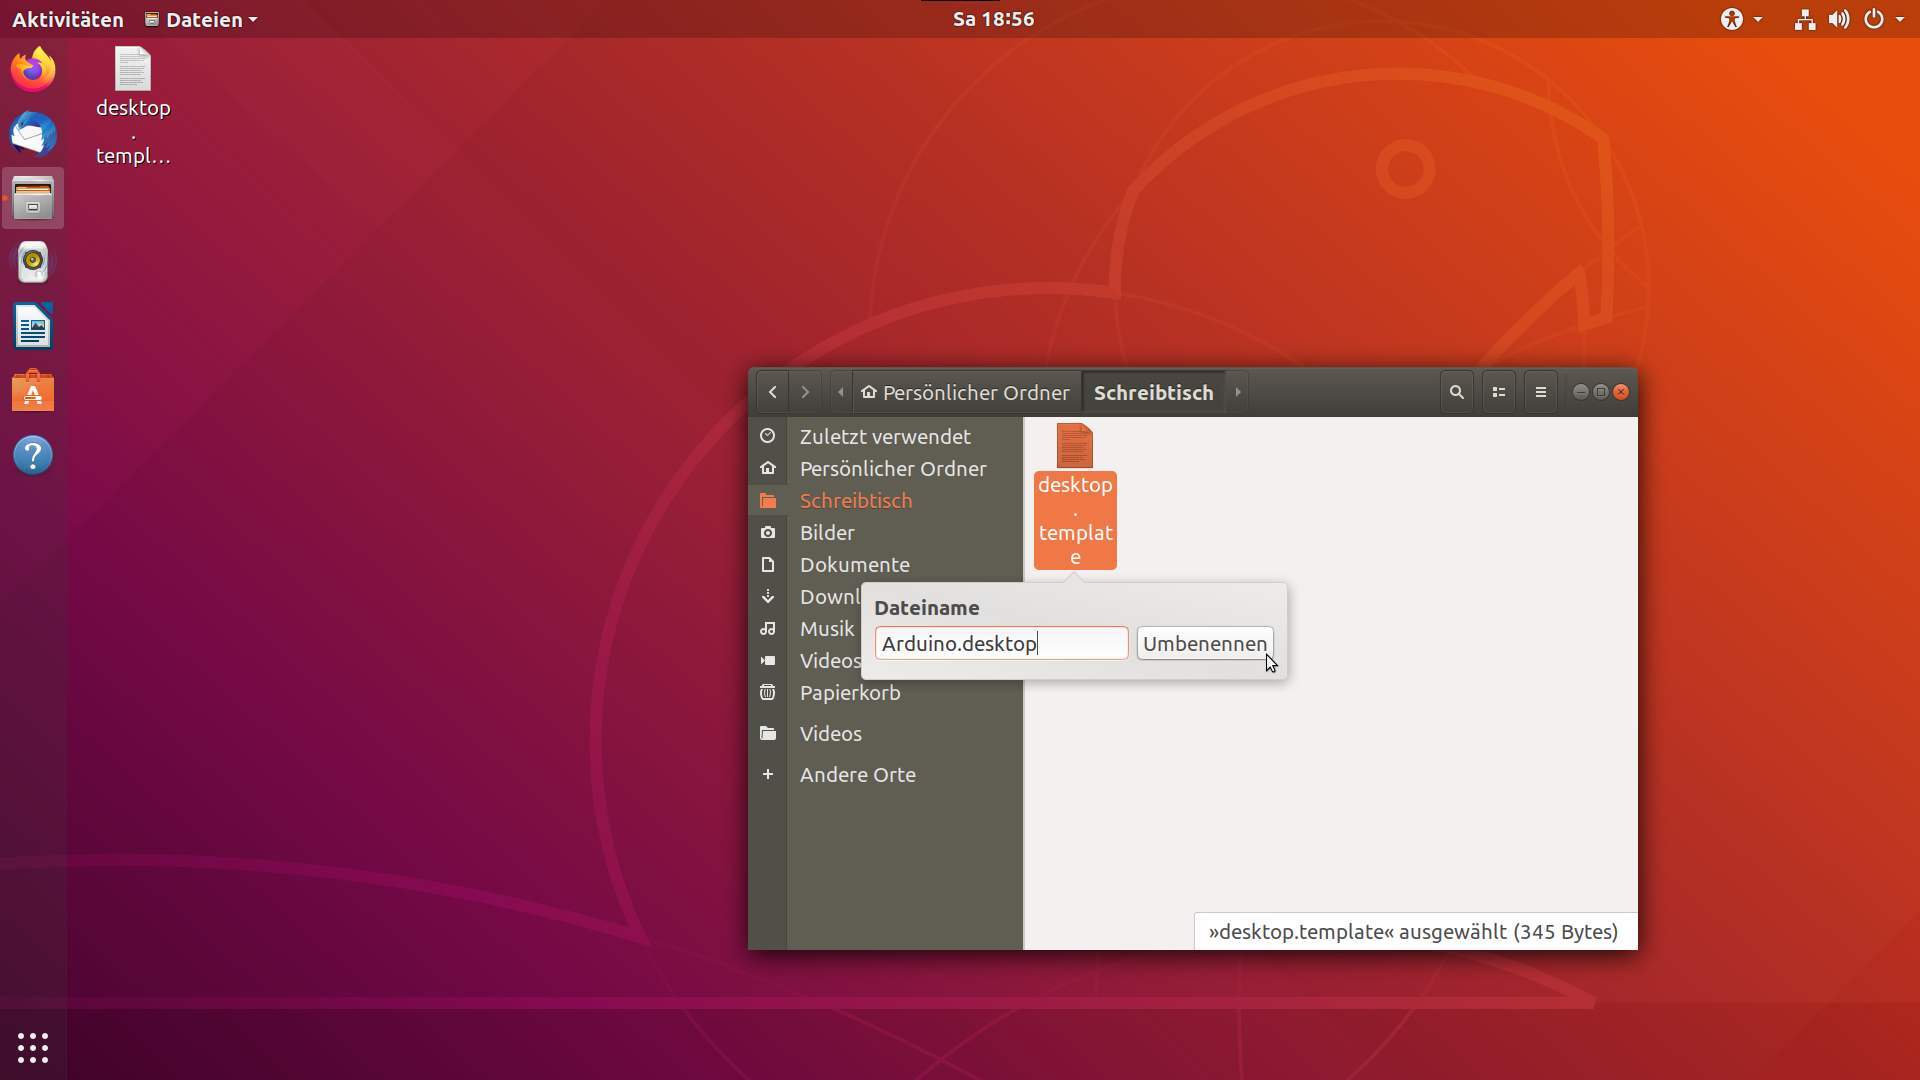The width and height of the screenshot is (1920, 1080).
Task: Open Dokumente in the sidebar
Action: tap(885, 564)
